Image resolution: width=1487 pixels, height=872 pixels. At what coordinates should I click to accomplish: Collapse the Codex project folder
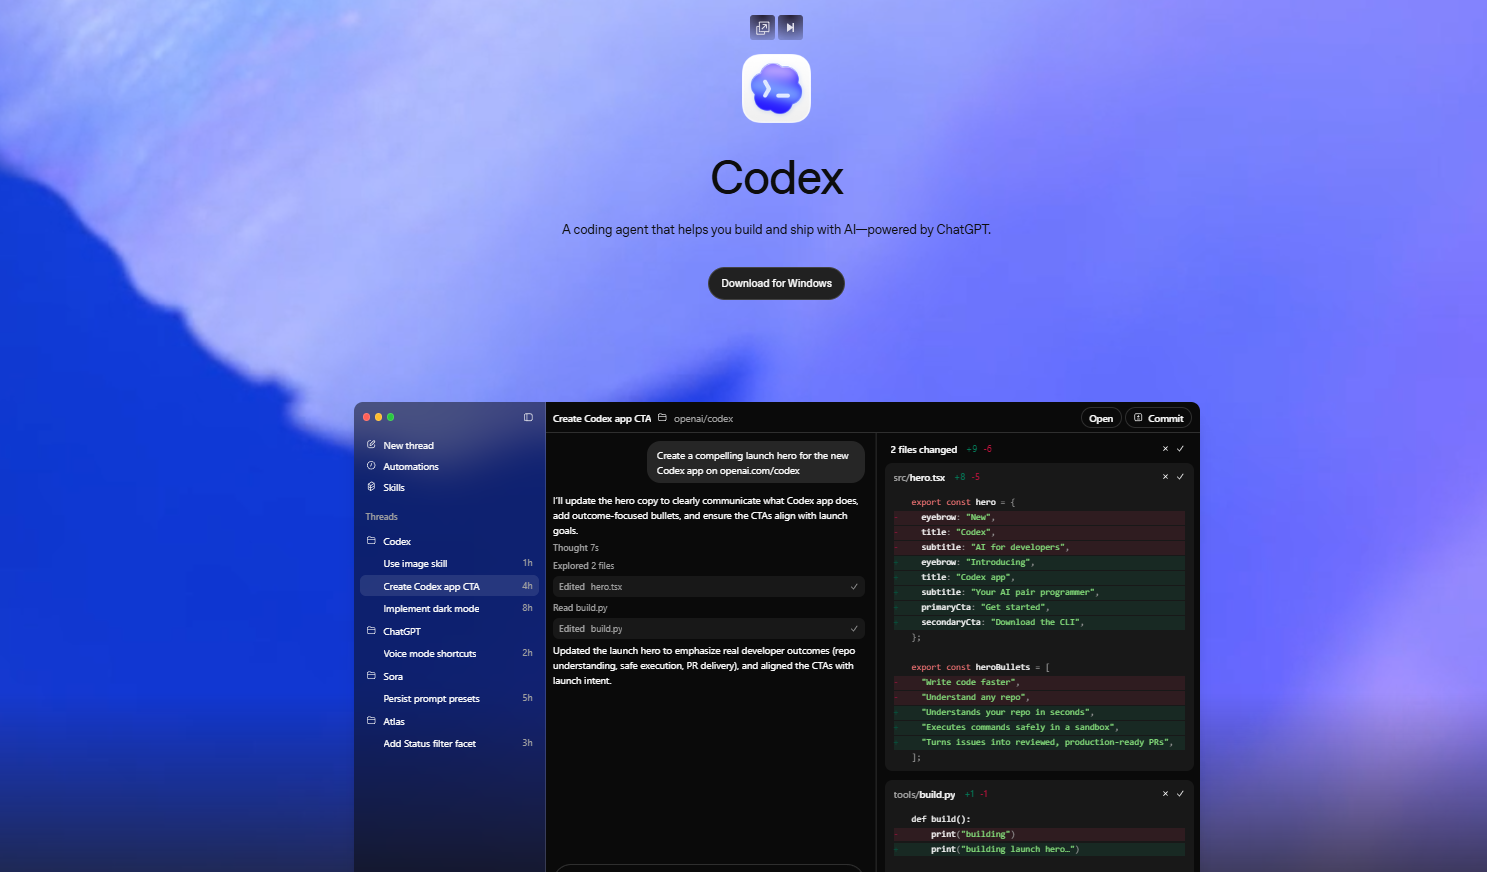pyautogui.click(x=371, y=541)
